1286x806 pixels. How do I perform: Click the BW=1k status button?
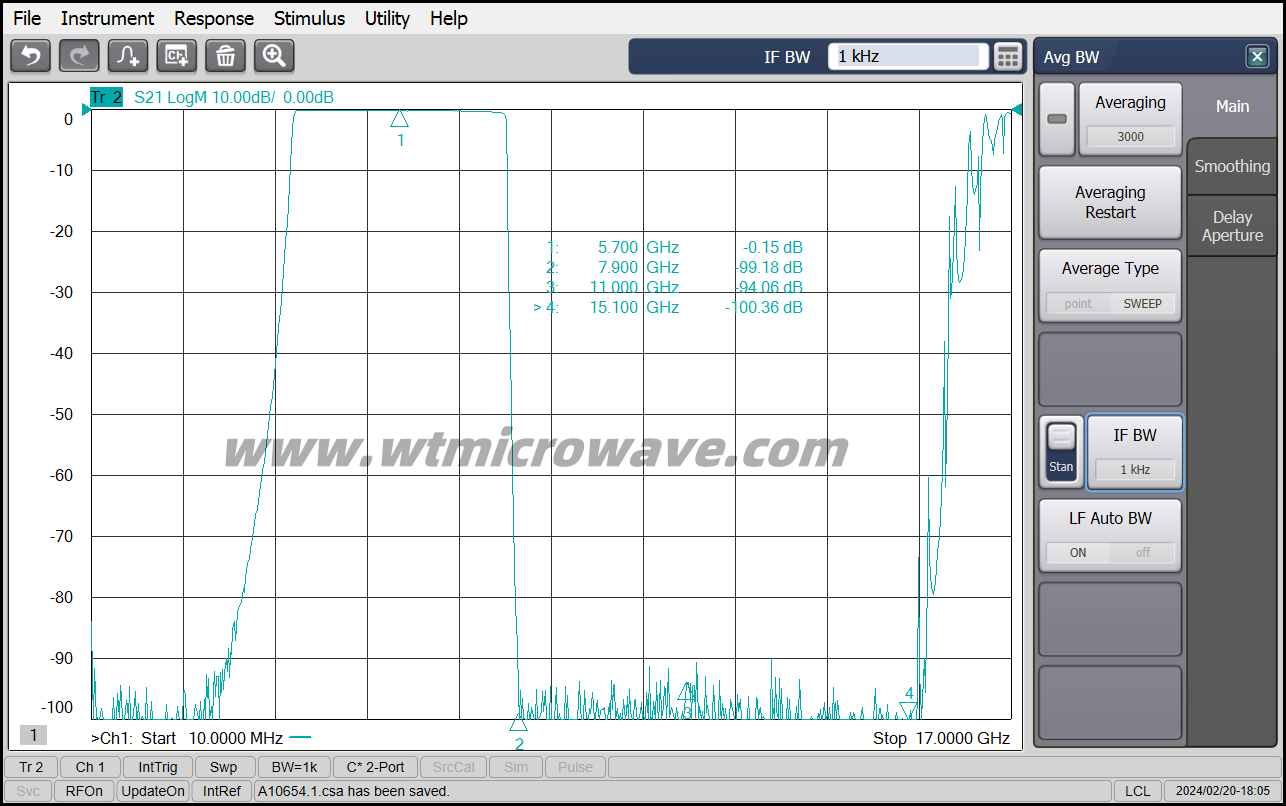[293, 767]
